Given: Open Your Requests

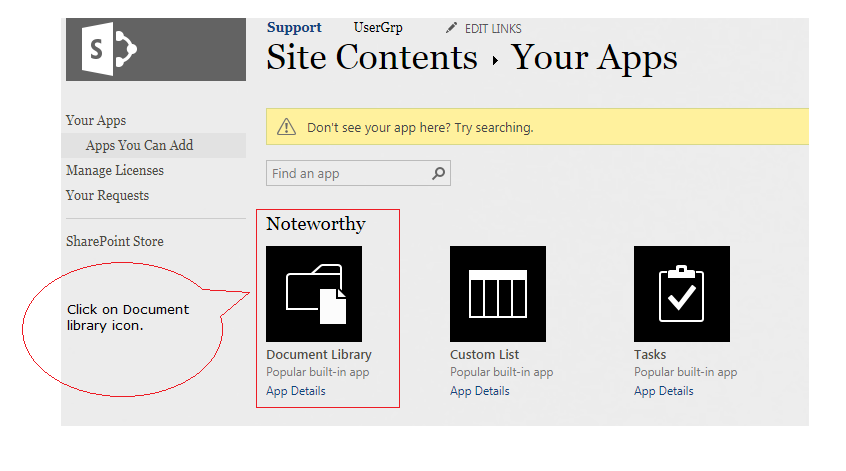Looking at the screenshot, I should tap(107, 195).
